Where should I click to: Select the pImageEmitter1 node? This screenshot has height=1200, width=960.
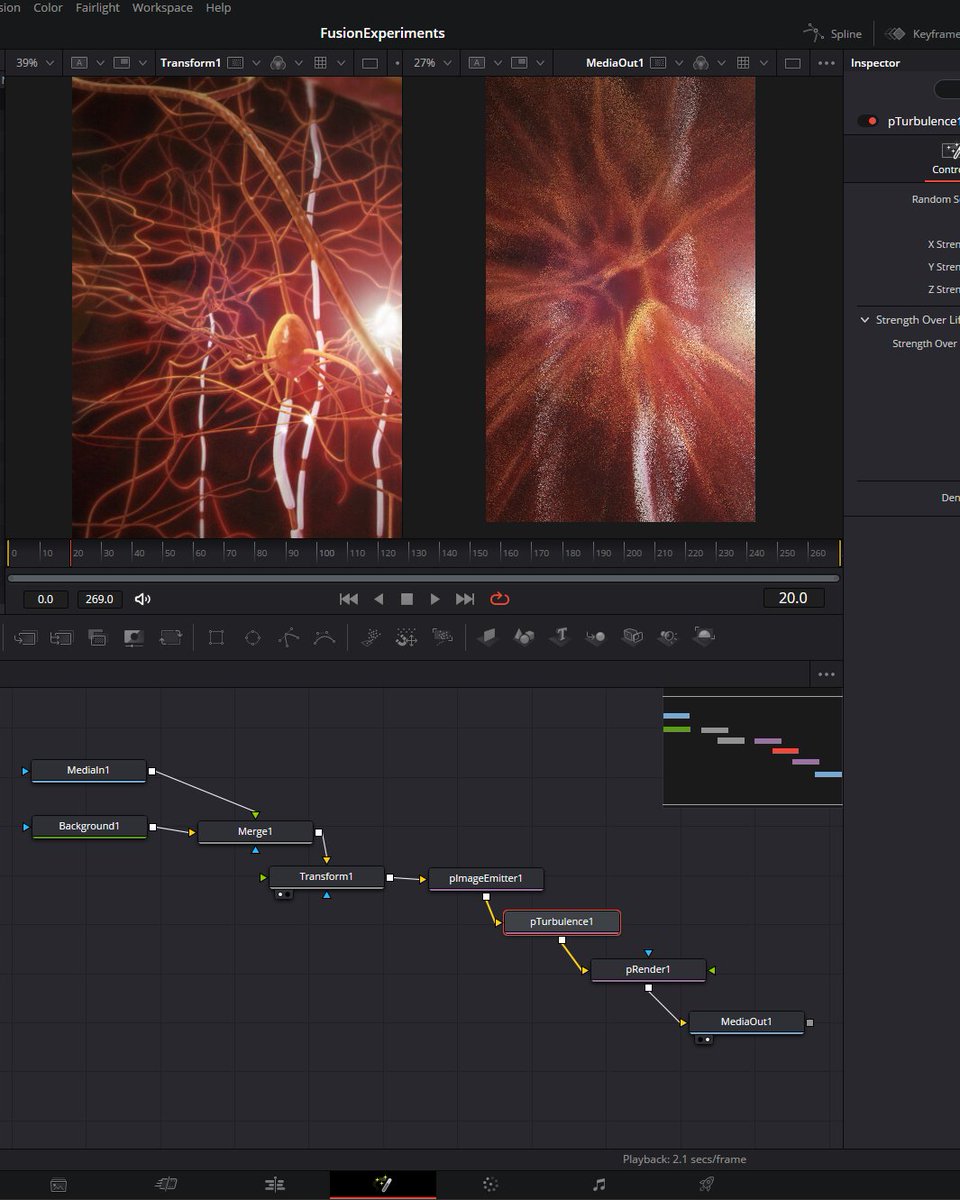(486, 879)
